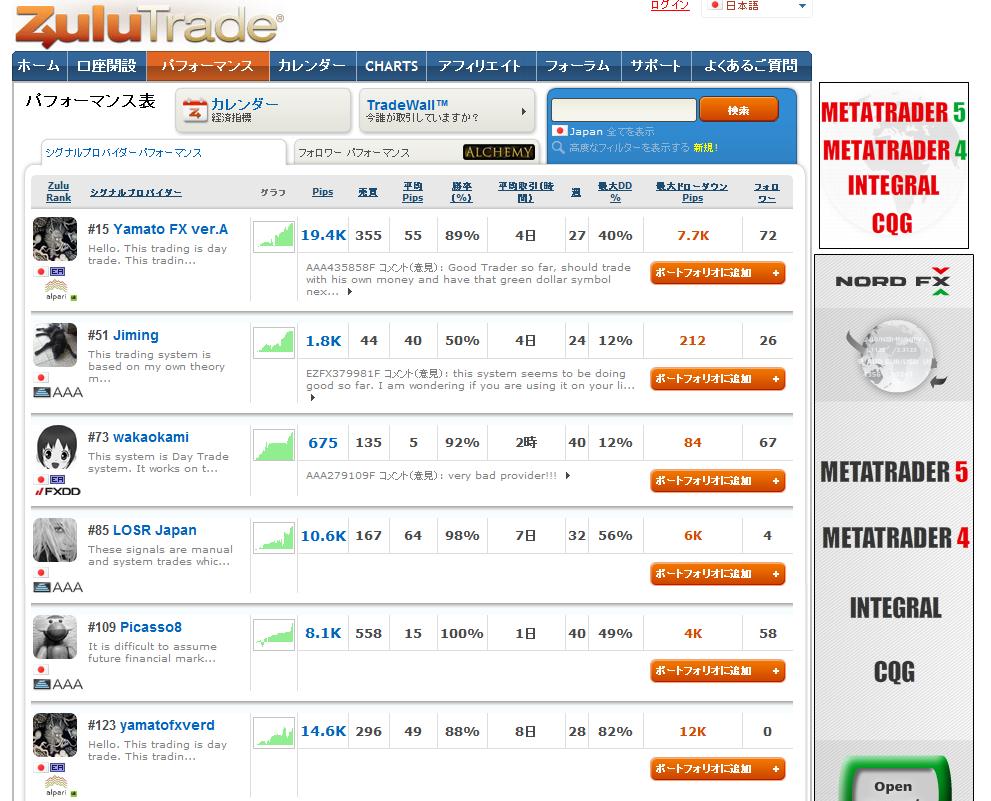Click the Japan flag beside language selector
The height and width of the screenshot is (801, 991).
coord(715,5)
